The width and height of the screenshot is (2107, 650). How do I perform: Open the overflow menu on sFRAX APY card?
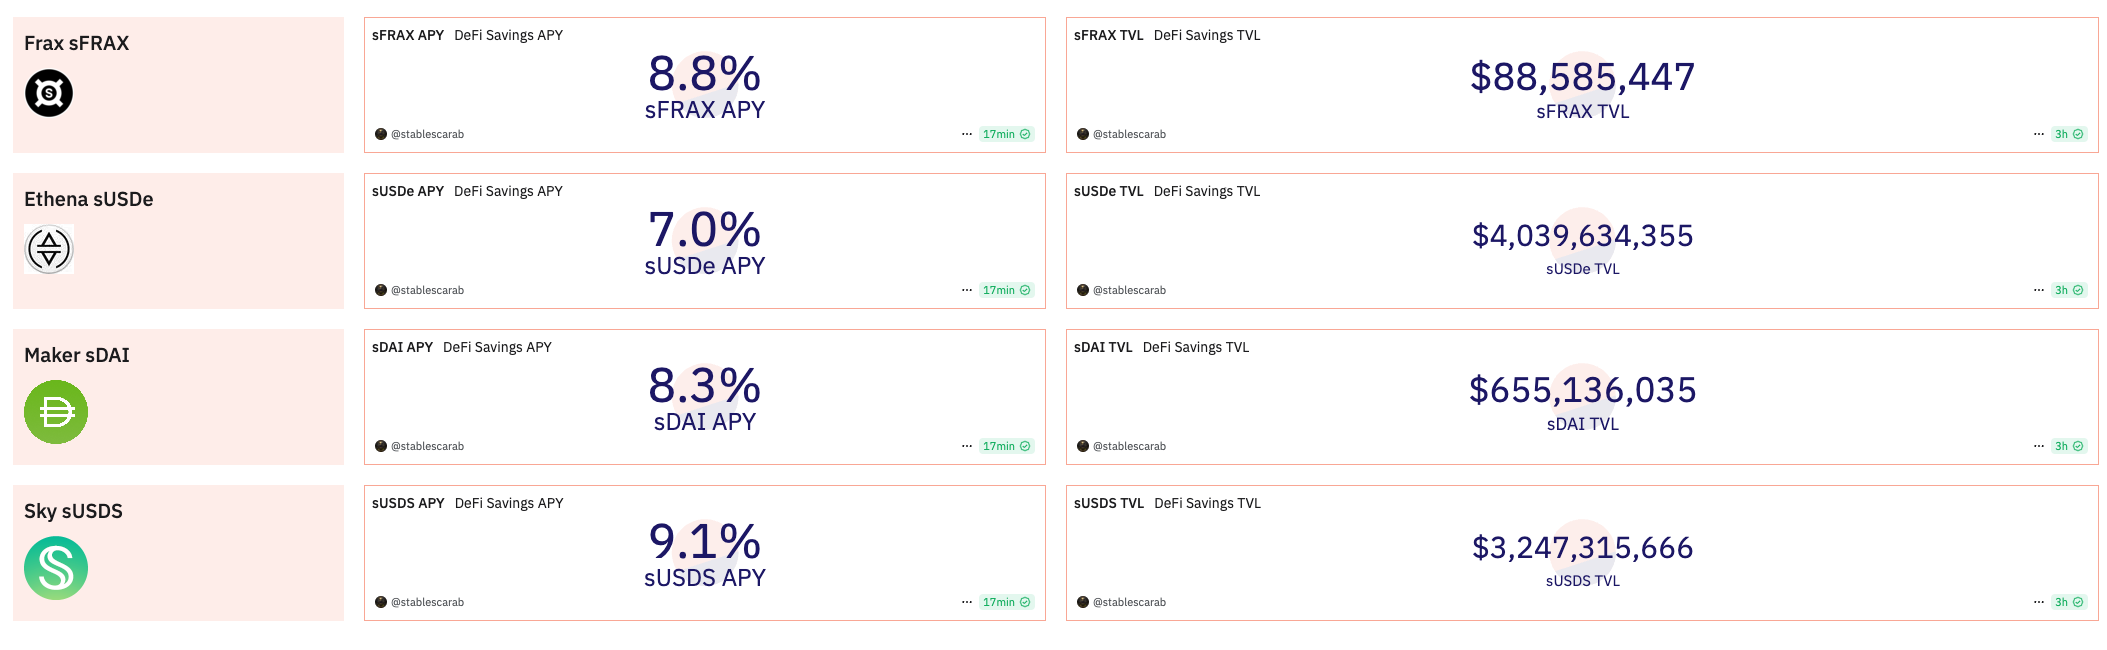coord(965,132)
